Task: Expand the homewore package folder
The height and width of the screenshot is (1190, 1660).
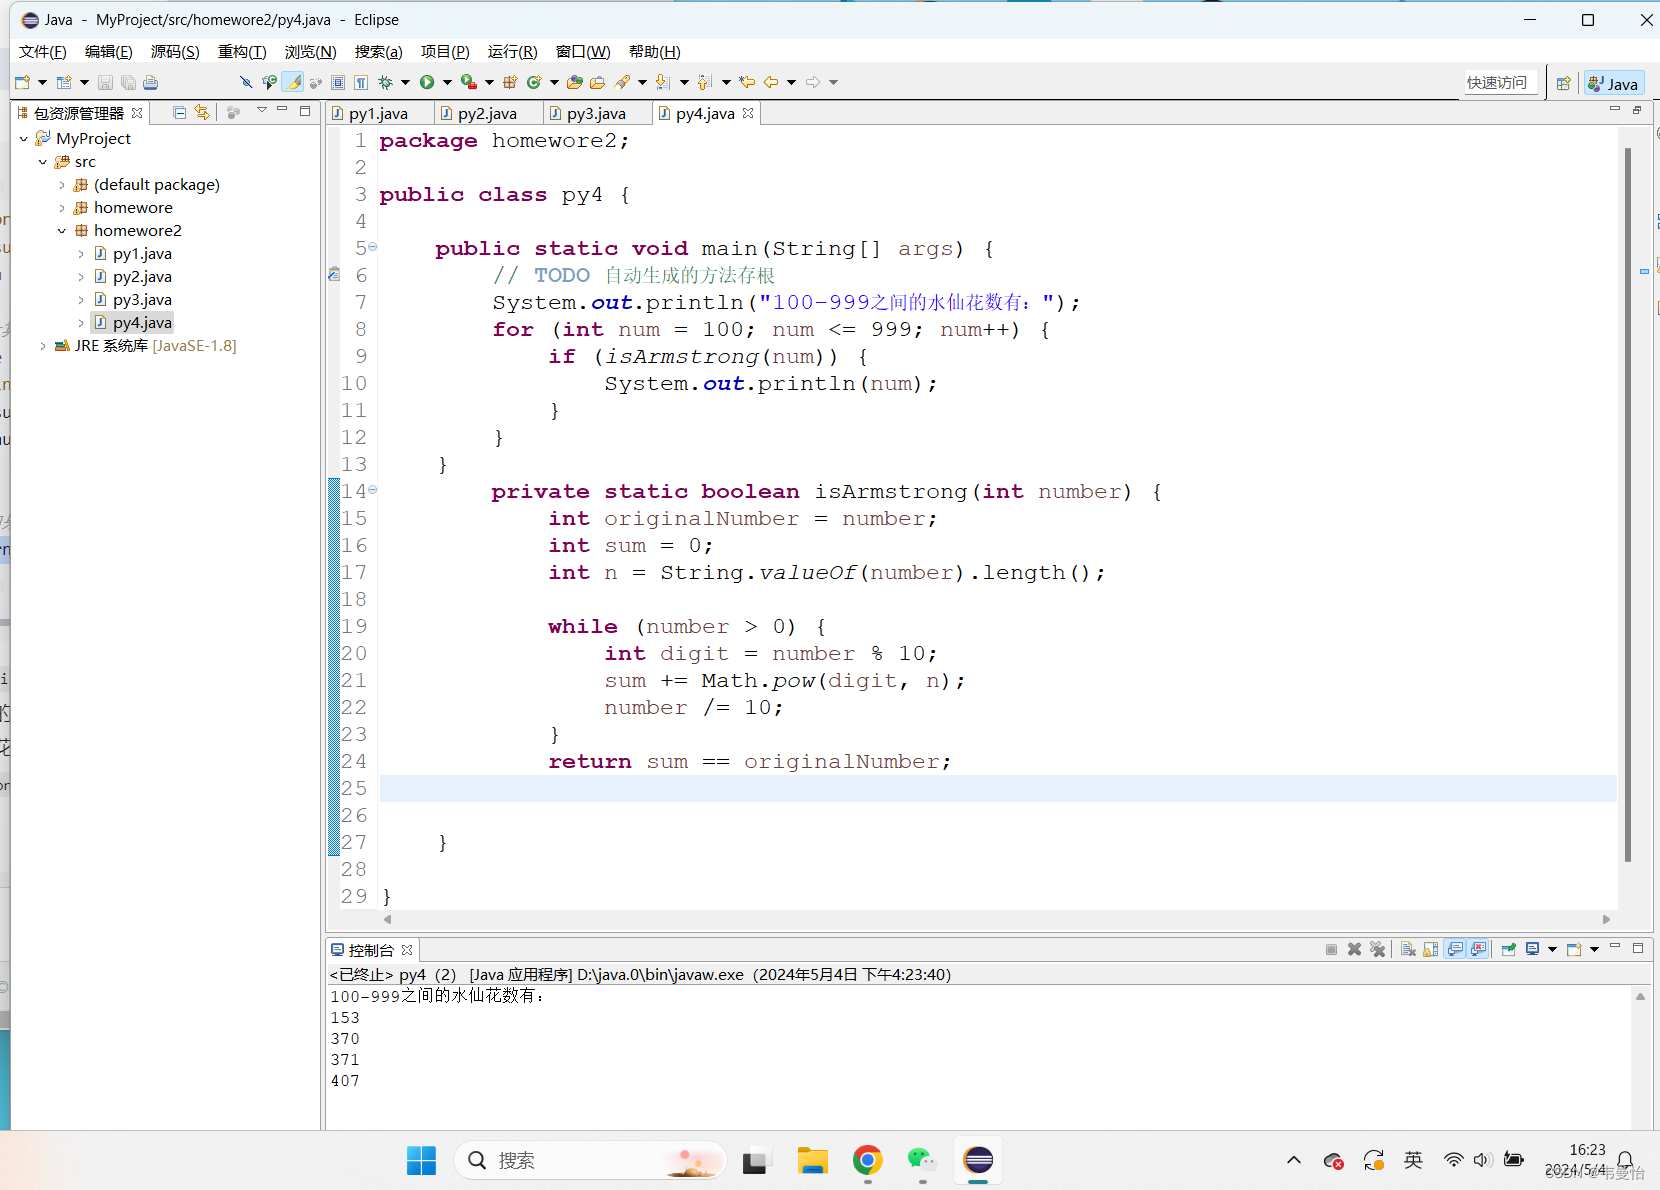Action: coord(64,207)
